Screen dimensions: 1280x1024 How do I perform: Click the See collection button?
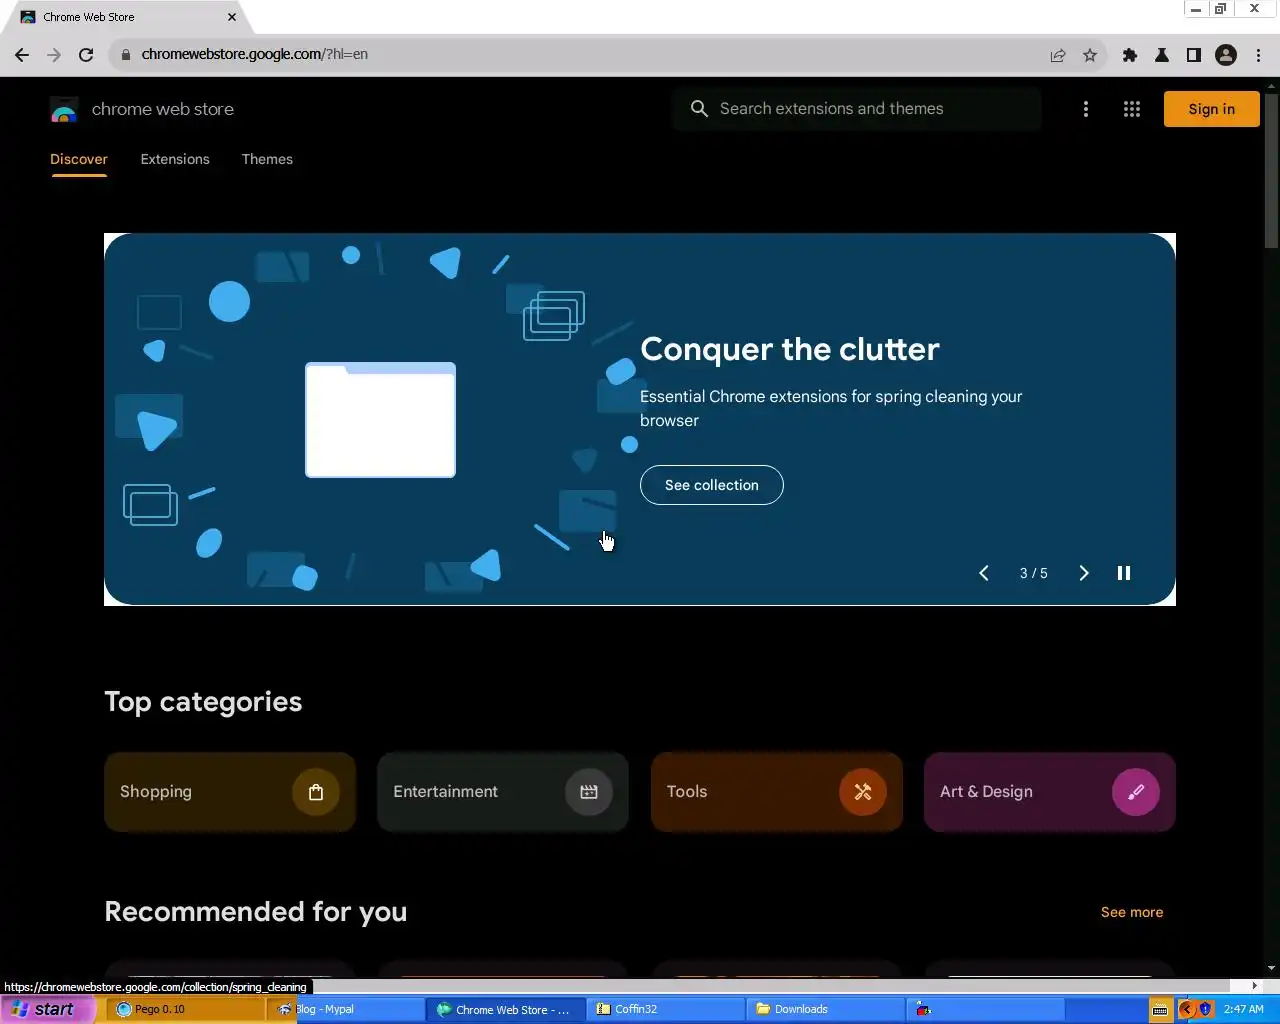click(712, 485)
